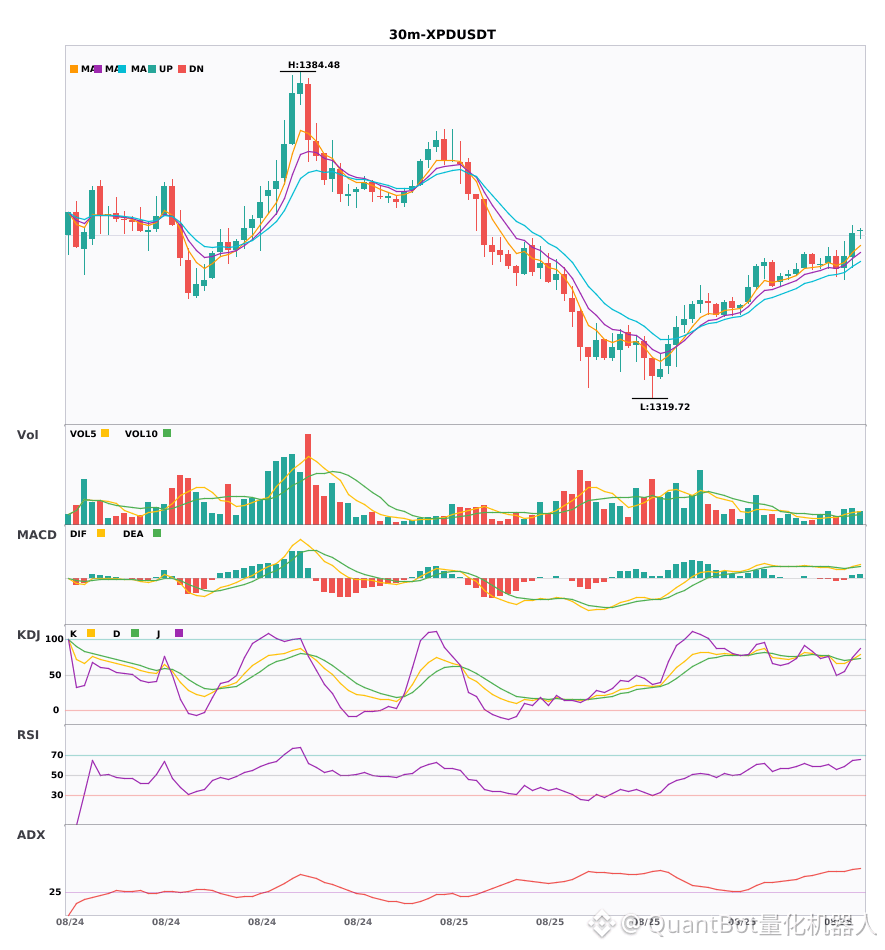Click the purple J legend swatch
The height and width of the screenshot is (950, 885).
(x=179, y=633)
